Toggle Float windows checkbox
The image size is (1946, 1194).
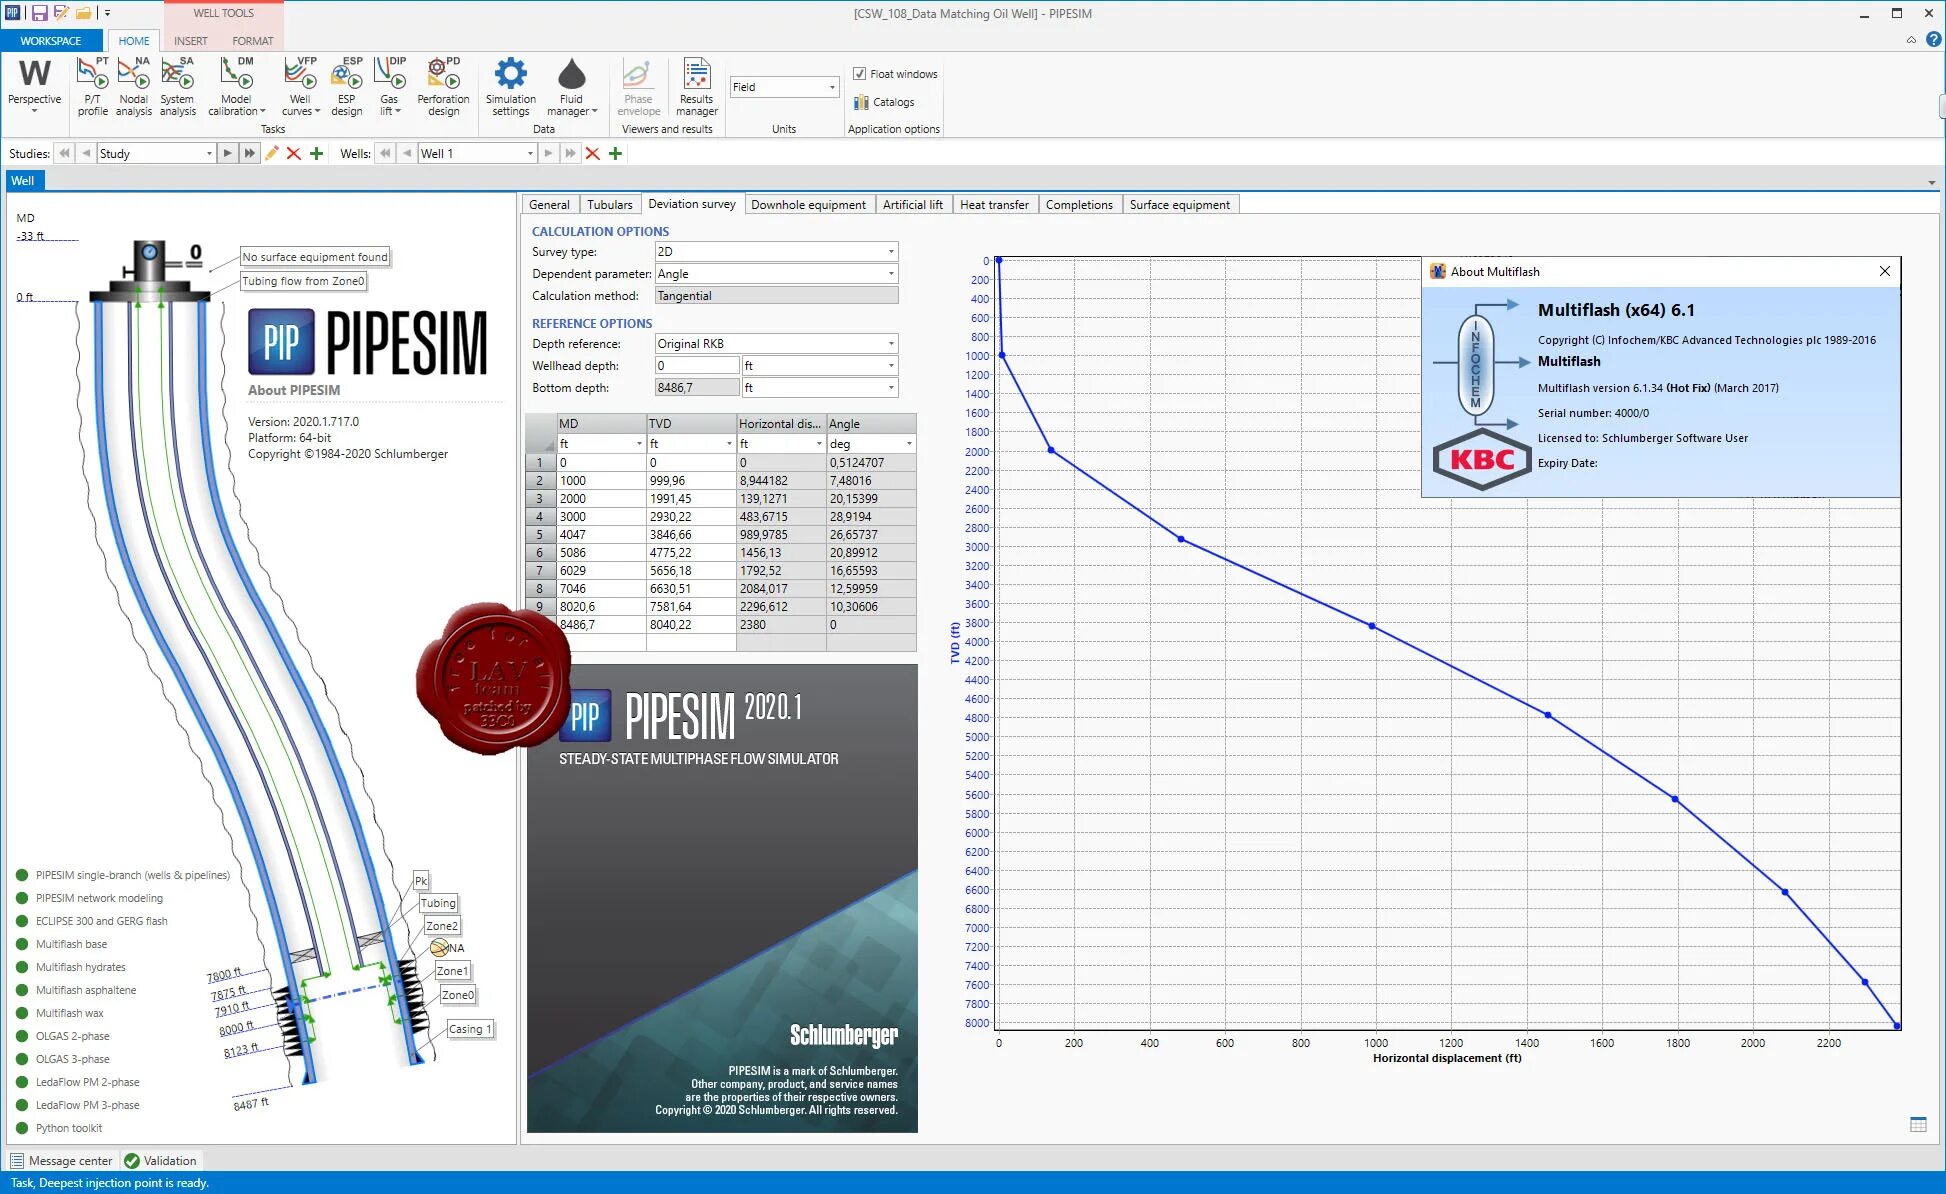pos(859,73)
